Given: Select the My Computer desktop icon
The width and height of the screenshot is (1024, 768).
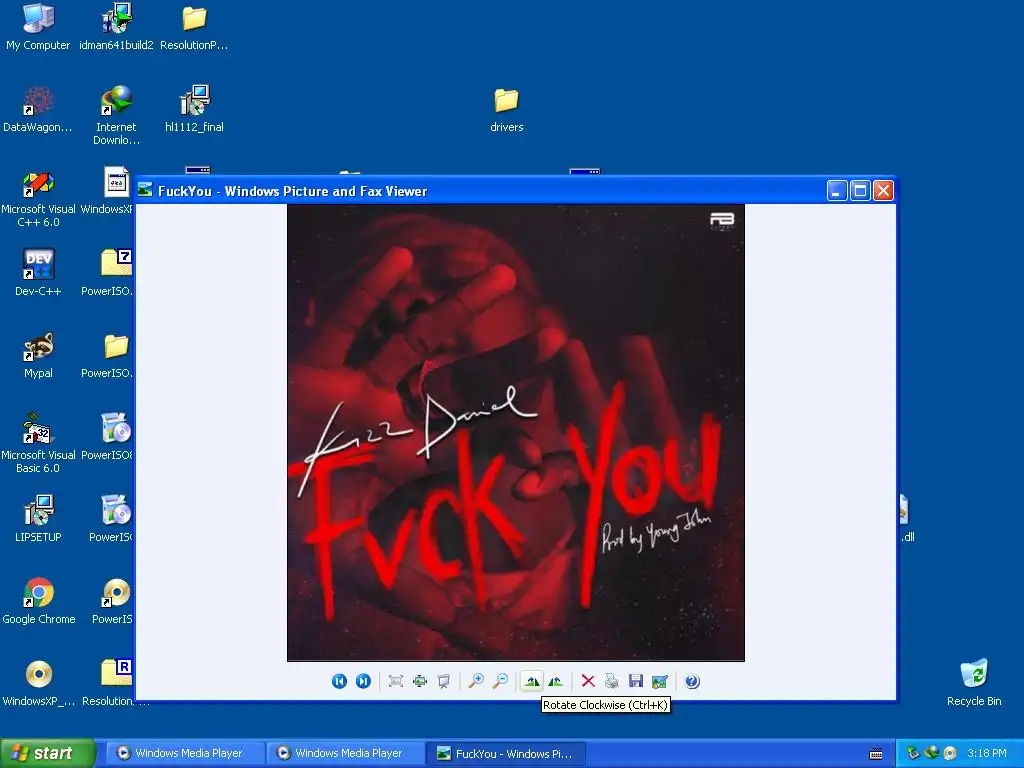Looking at the screenshot, I should pyautogui.click(x=38, y=26).
